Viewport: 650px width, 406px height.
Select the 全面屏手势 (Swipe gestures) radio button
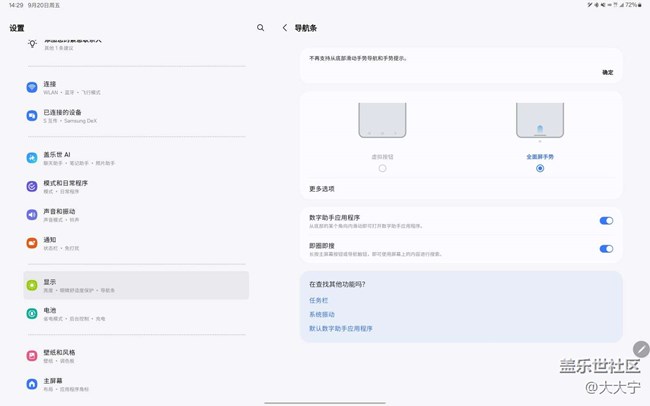pyautogui.click(x=540, y=168)
